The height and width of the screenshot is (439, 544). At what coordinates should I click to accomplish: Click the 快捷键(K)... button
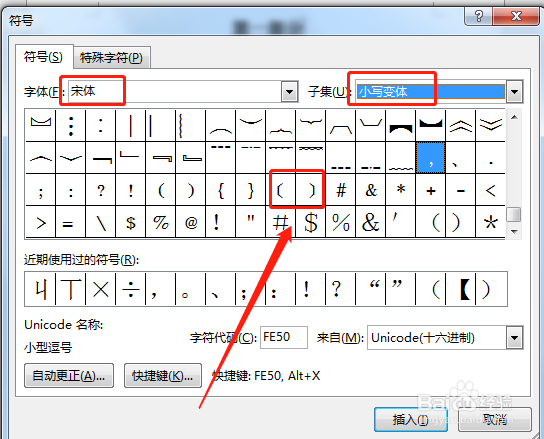coord(163,375)
